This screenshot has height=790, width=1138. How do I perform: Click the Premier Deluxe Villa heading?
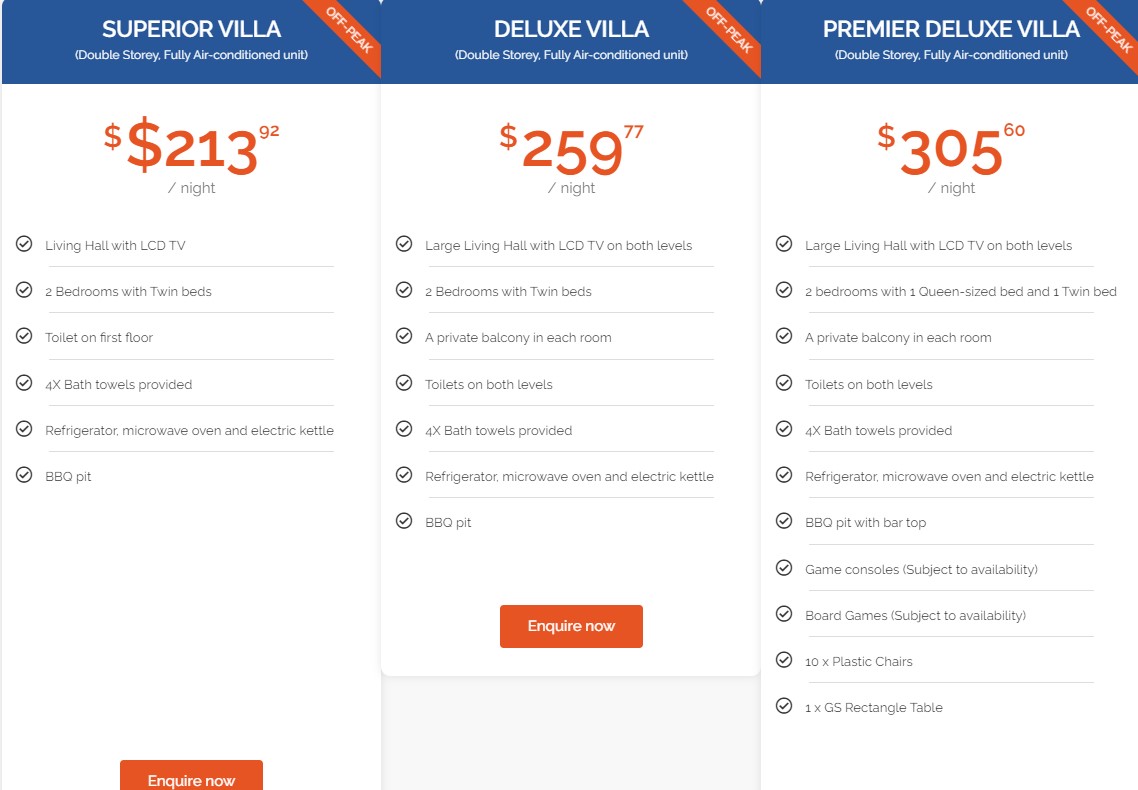[x=951, y=29]
